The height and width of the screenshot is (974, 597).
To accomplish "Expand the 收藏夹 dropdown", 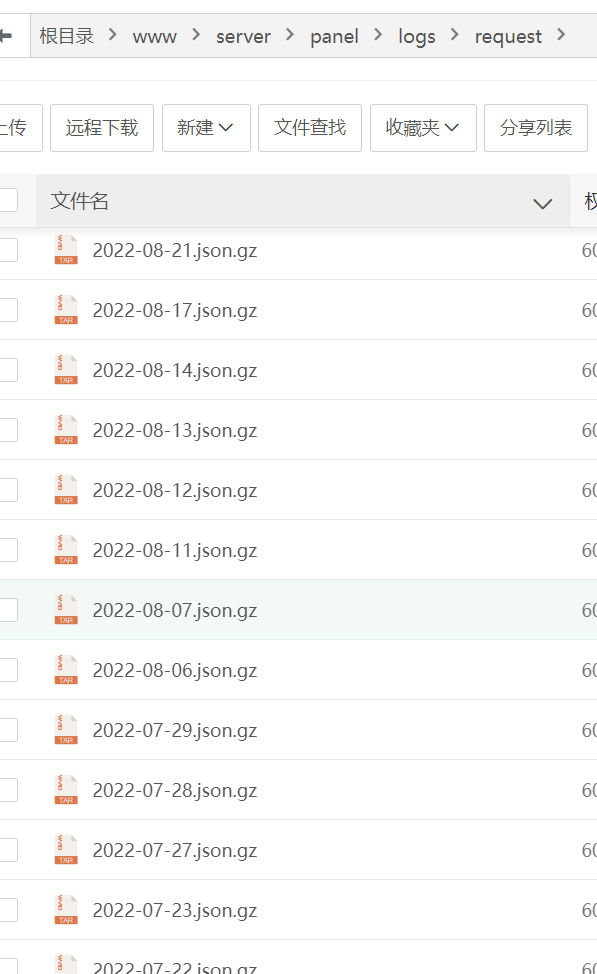I will coord(423,128).
